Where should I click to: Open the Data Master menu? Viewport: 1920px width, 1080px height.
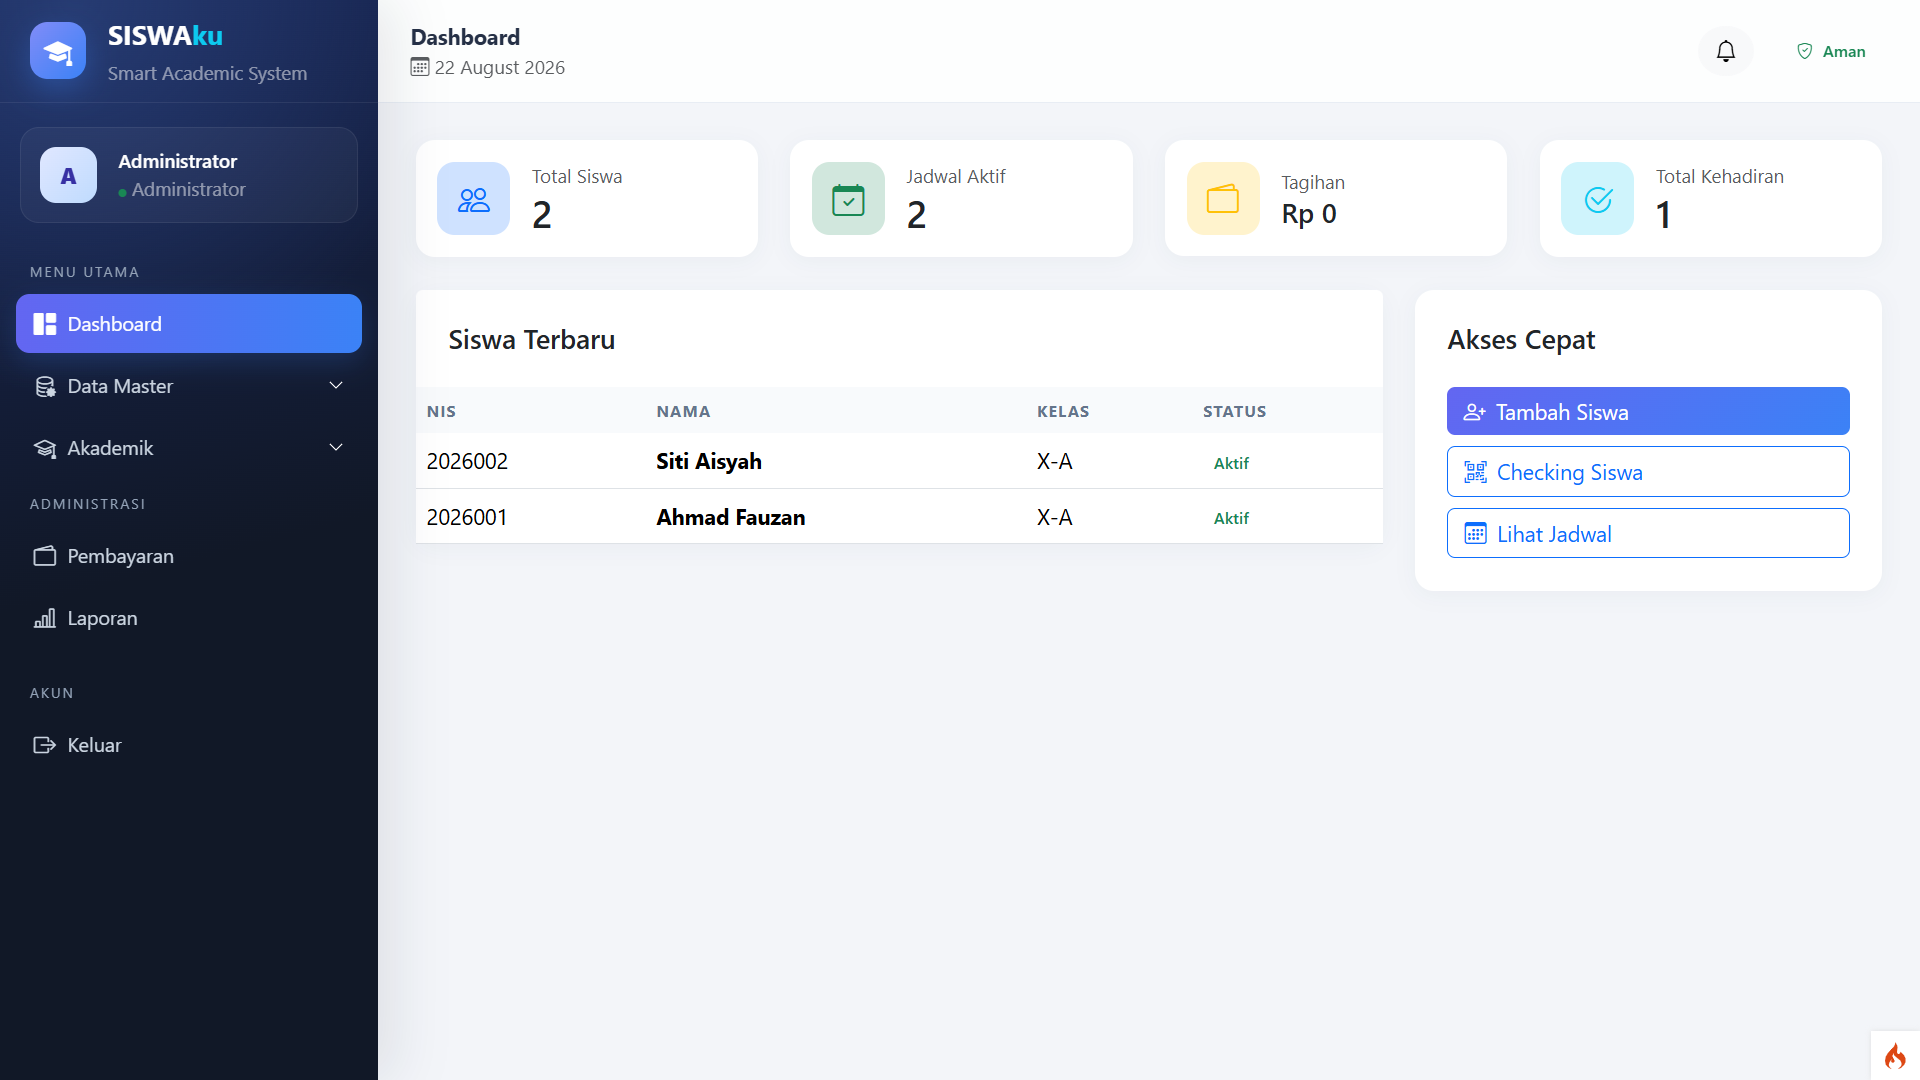click(189, 386)
